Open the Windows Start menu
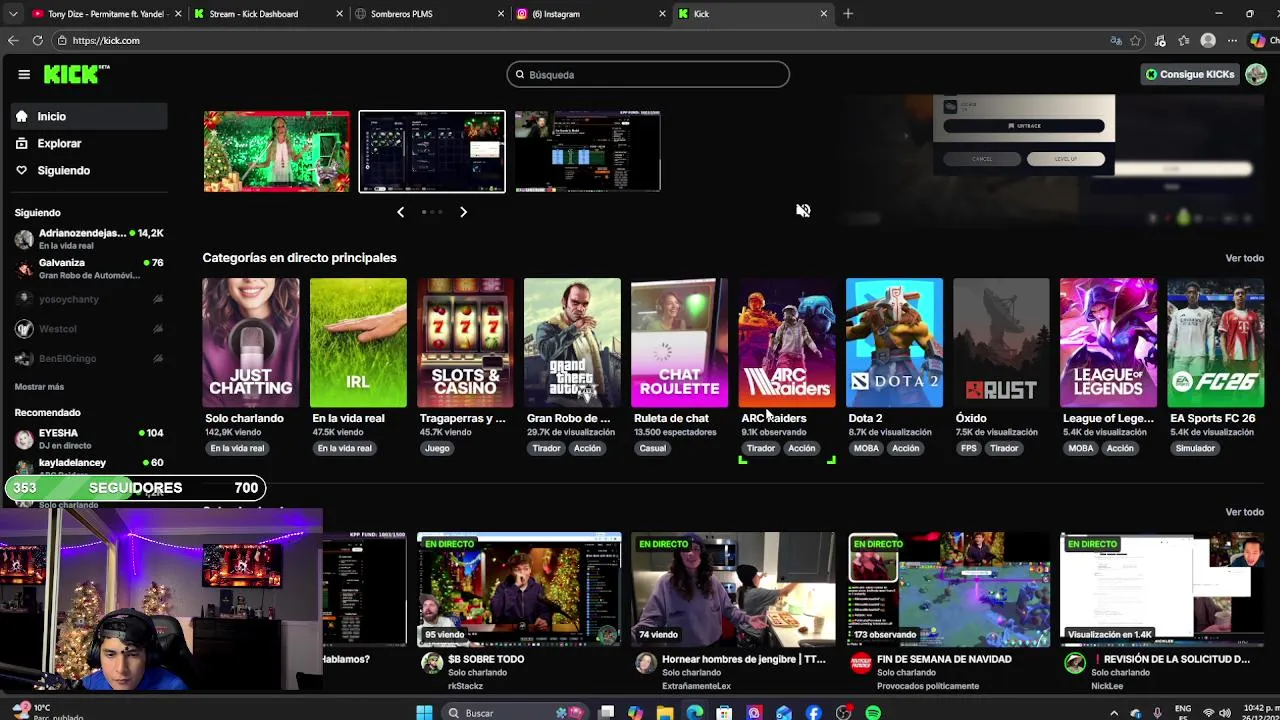 [x=424, y=713]
